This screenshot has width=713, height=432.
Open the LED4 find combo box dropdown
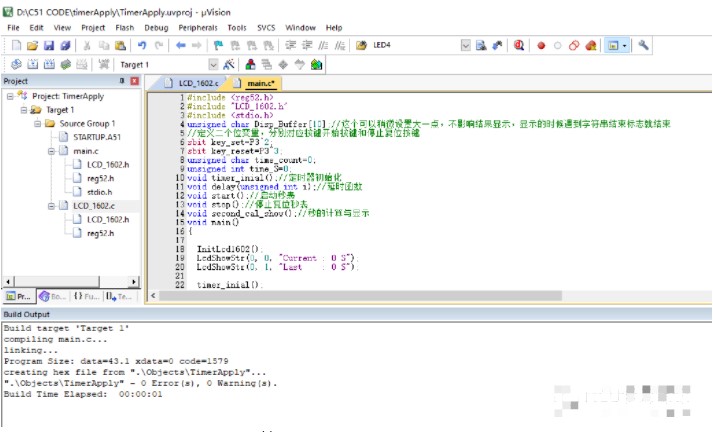[x=464, y=46]
